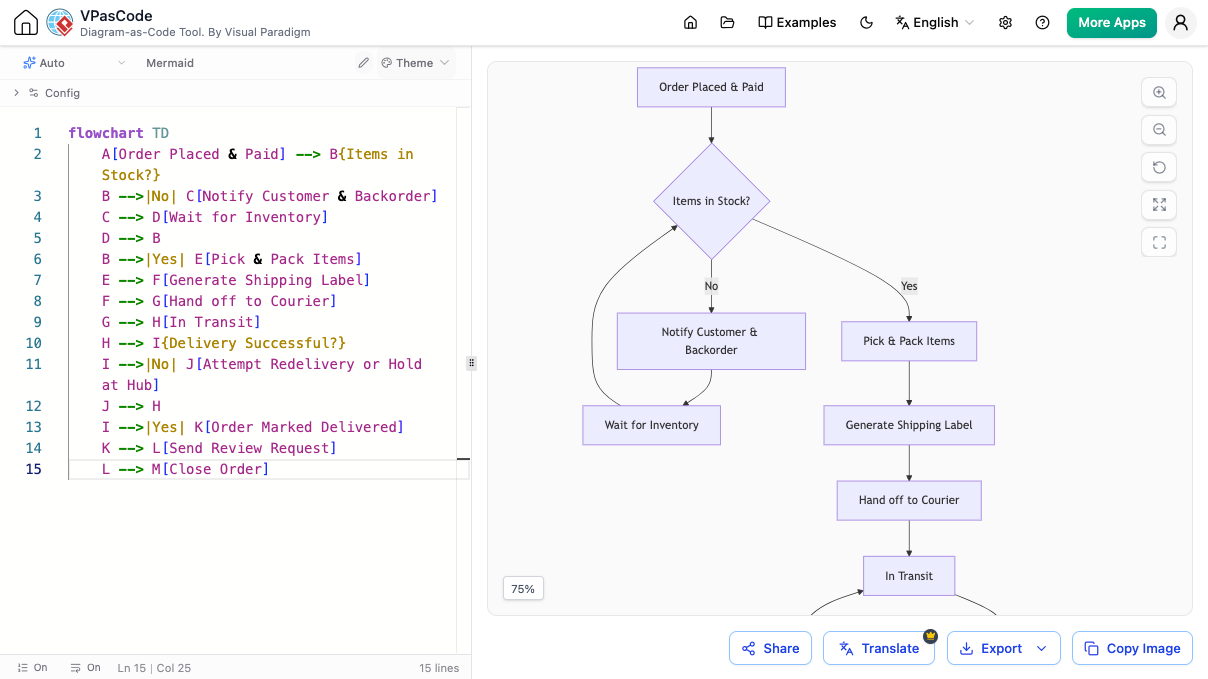Click the 'flowchart TD' code line
Viewport: 1208px width, 679px height.
(119, 133)
